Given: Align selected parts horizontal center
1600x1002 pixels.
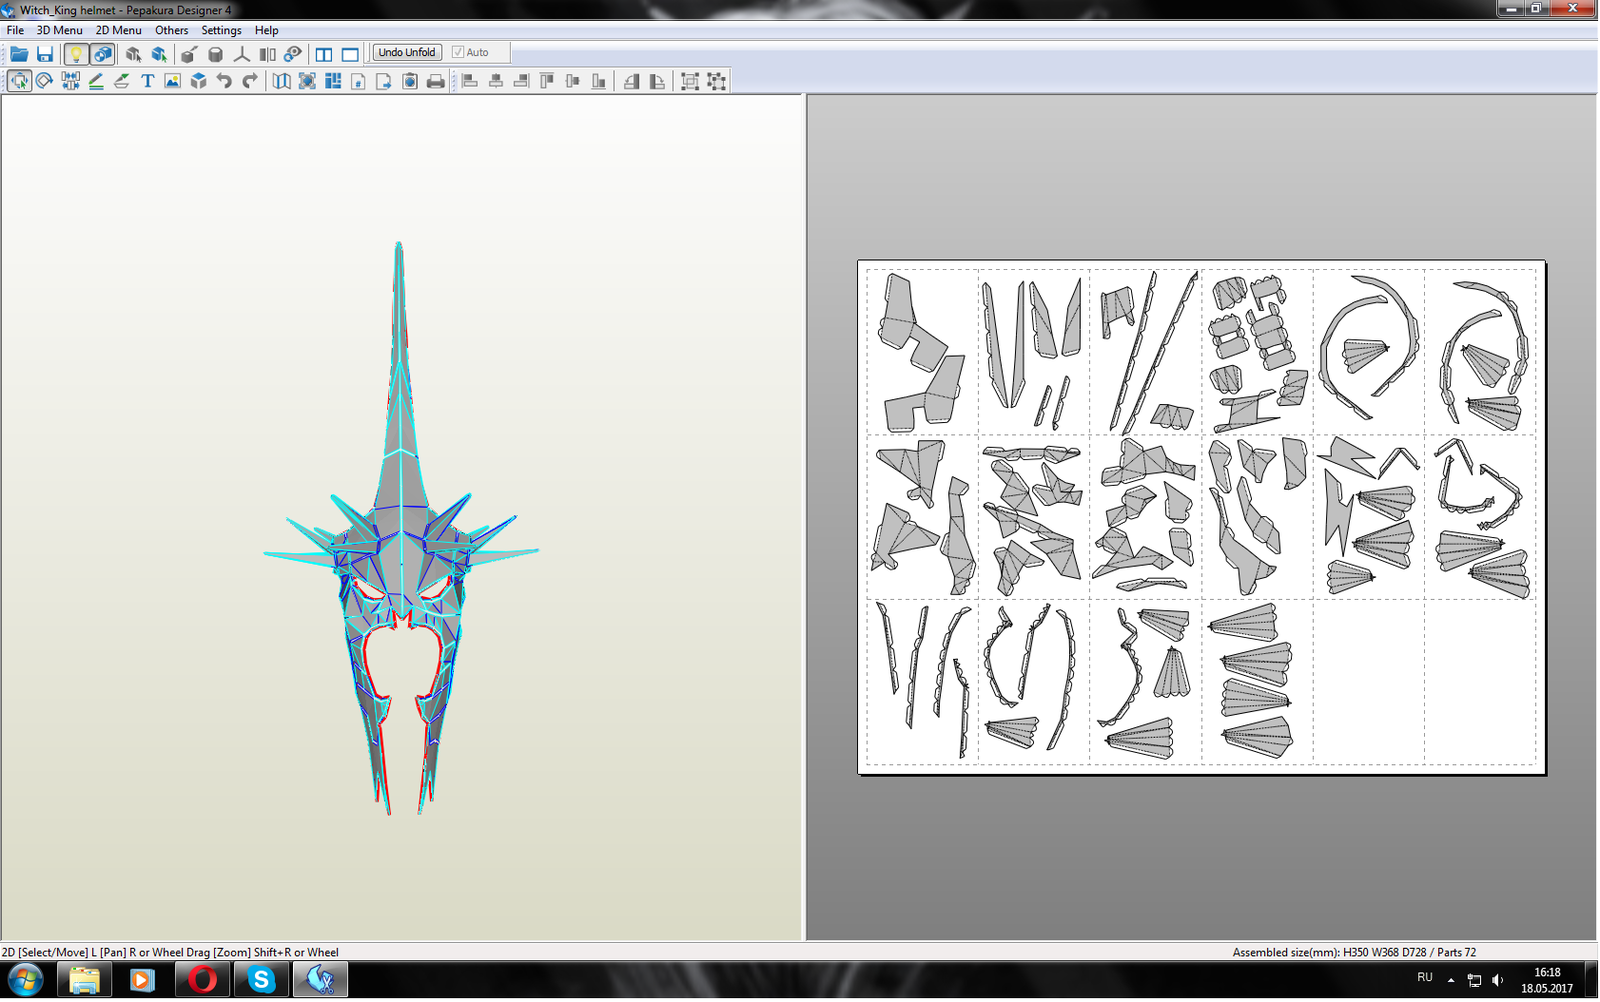Looking at the screenshot, I should [x=496, y=81].
